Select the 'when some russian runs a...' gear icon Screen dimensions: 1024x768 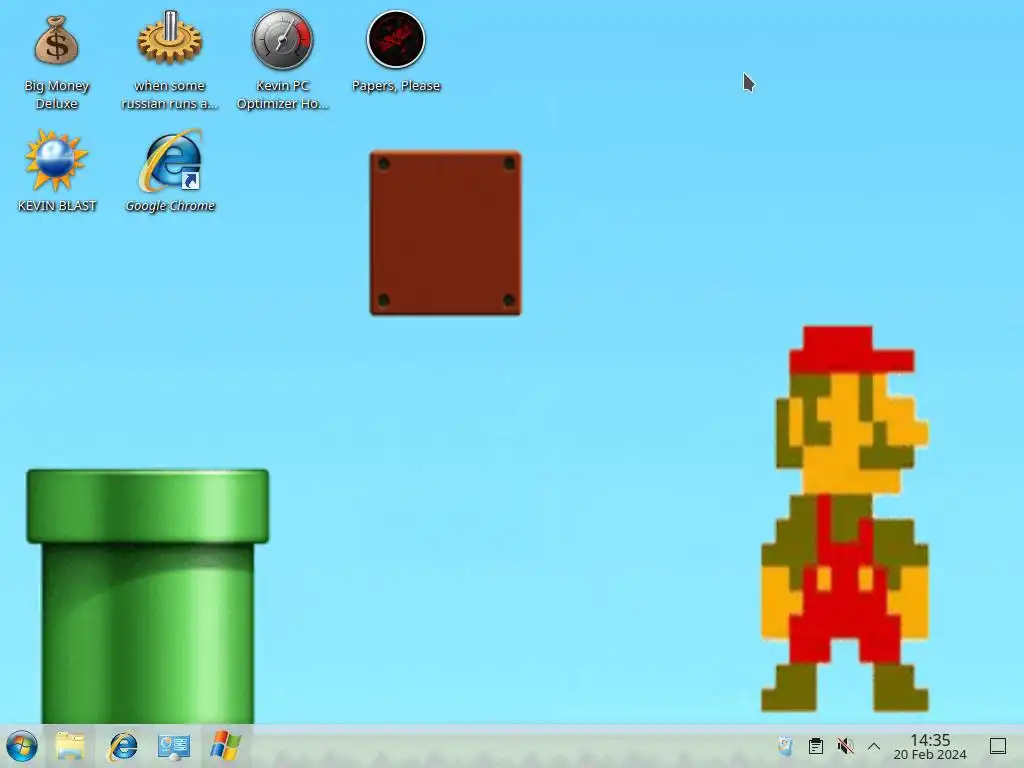tap(170, 38)
